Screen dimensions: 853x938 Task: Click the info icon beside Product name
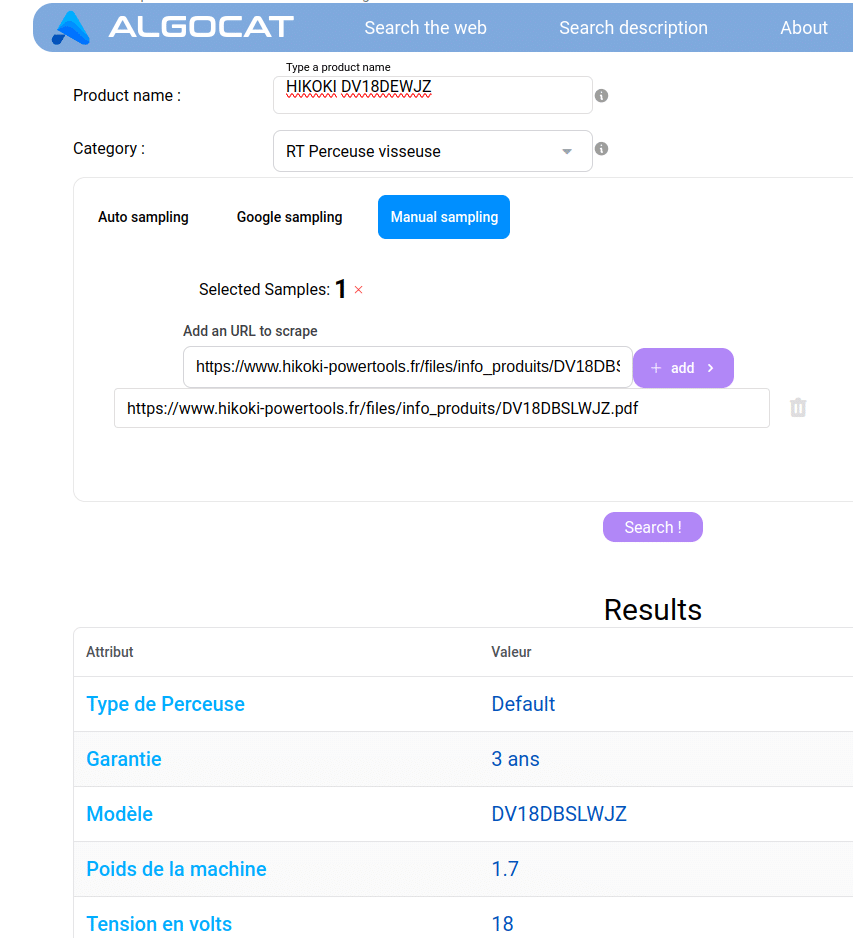tap(601, 96)
